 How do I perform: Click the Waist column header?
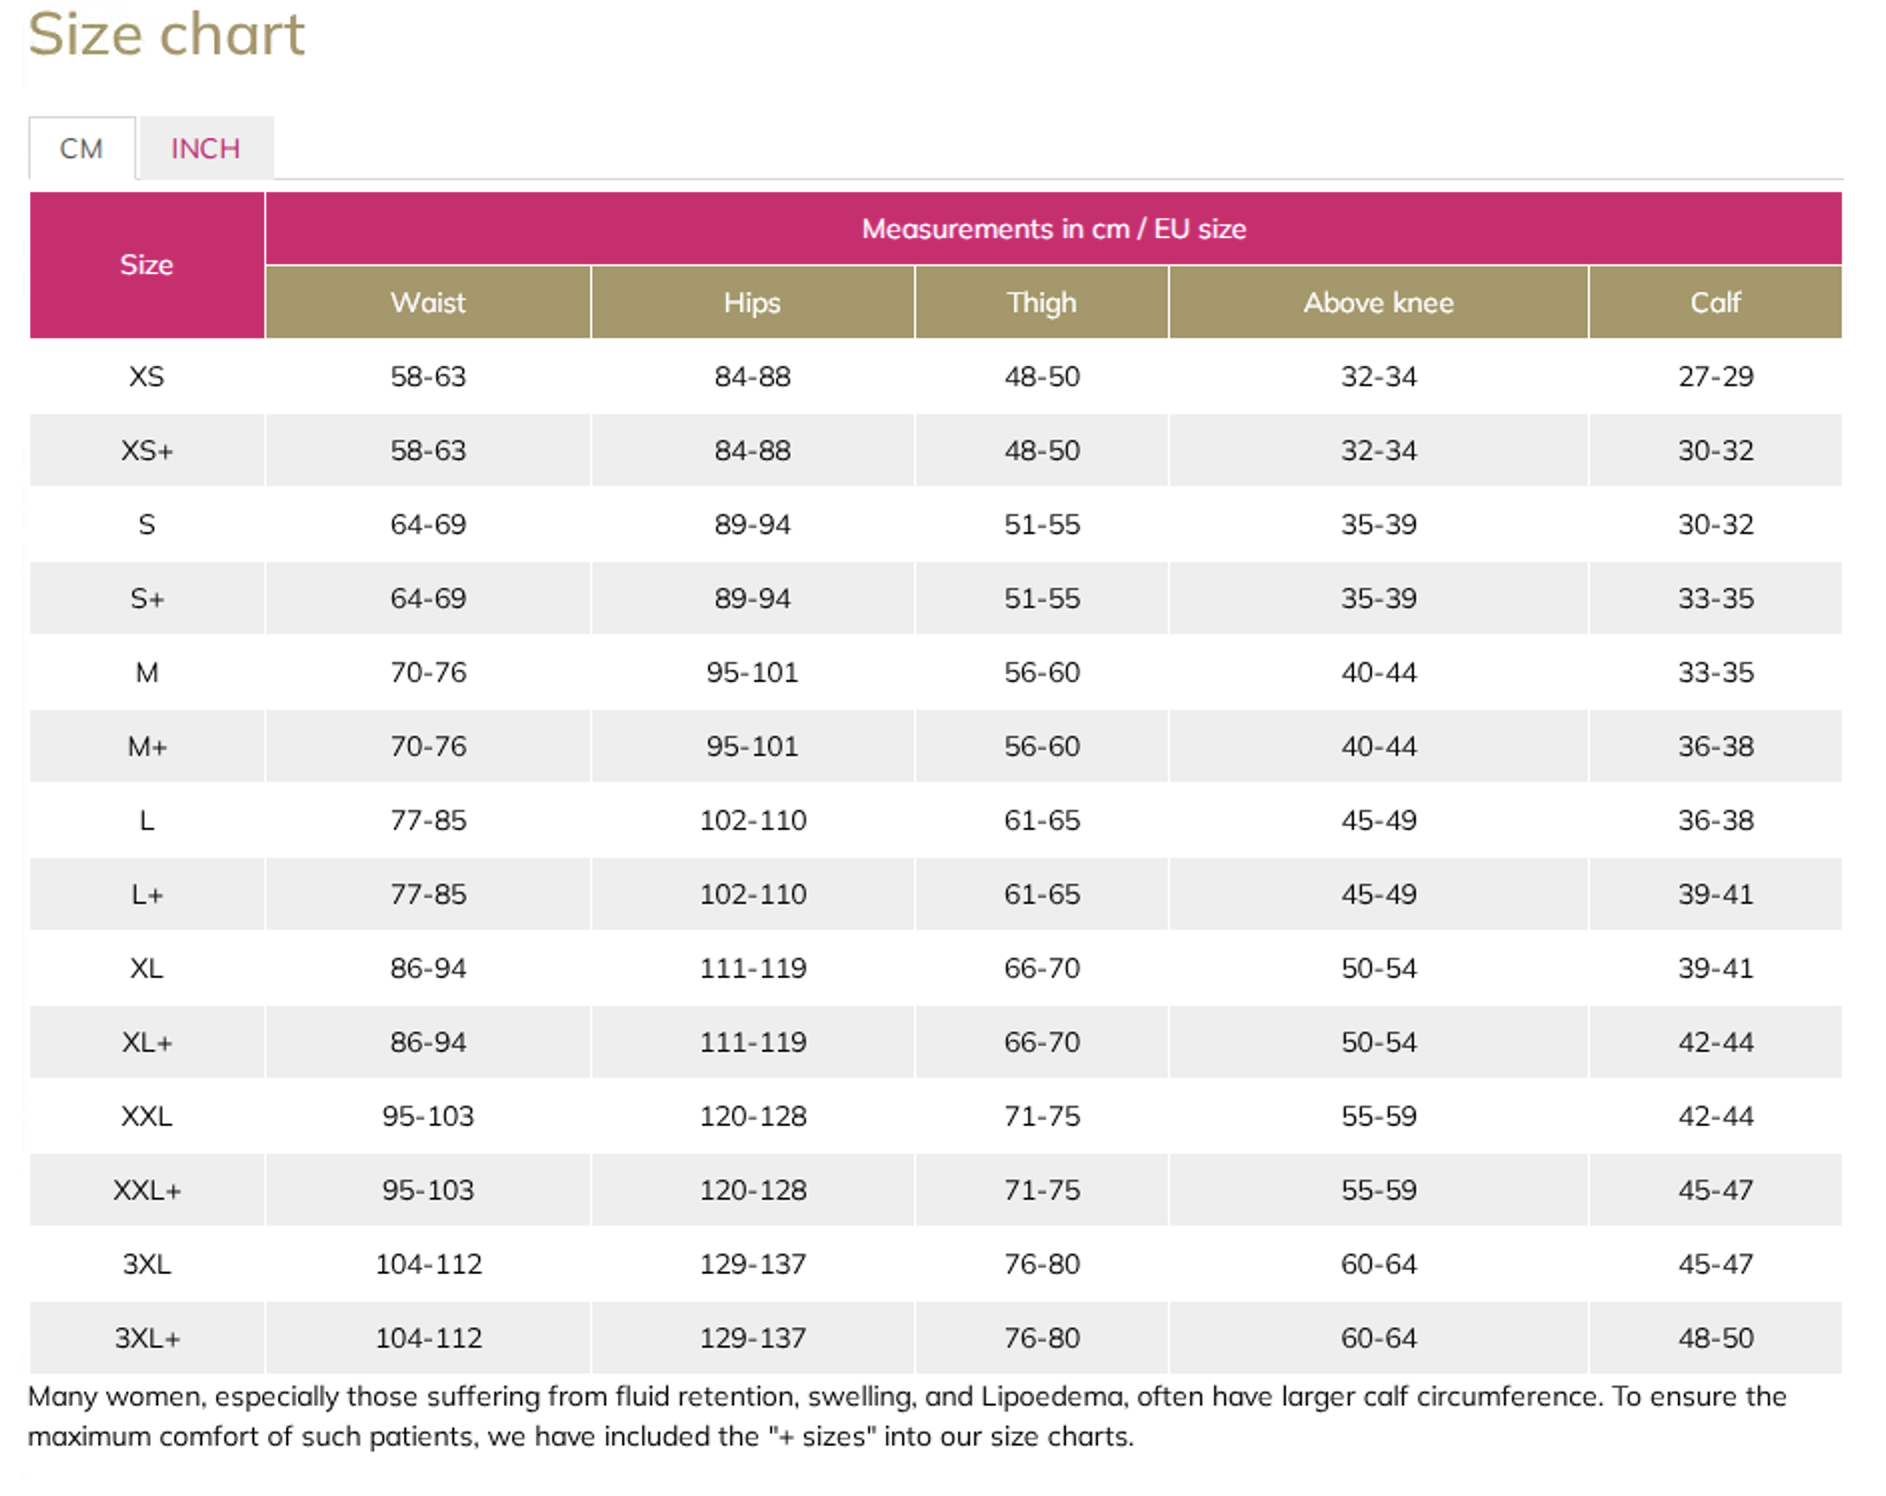point(428,302)
